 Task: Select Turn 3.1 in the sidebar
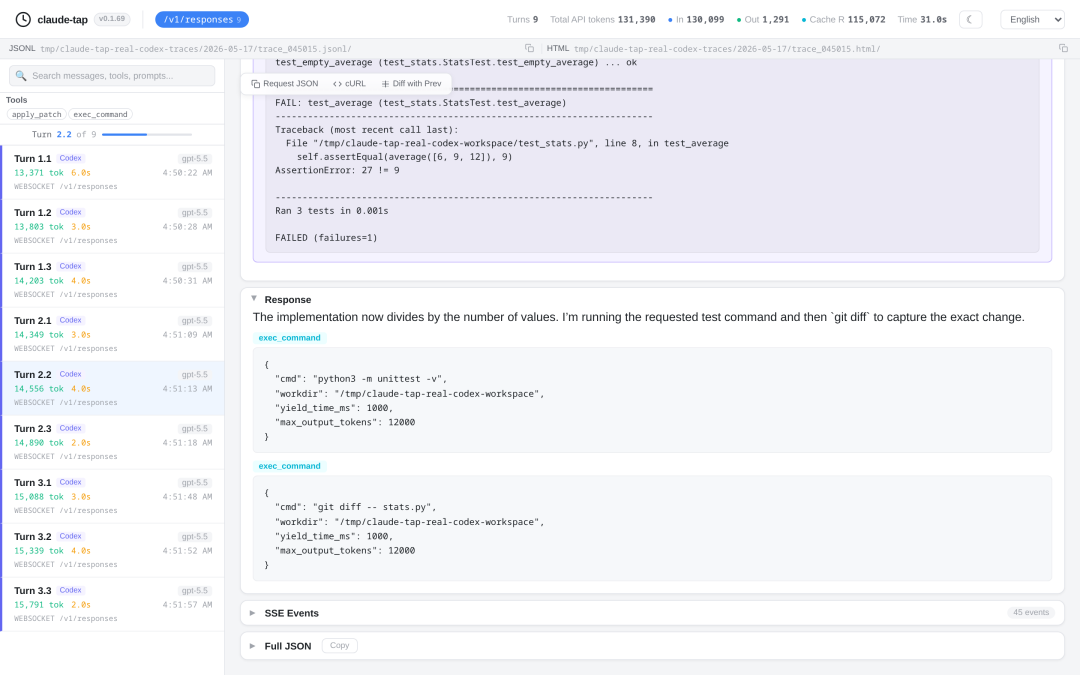[x=113, y=496]
